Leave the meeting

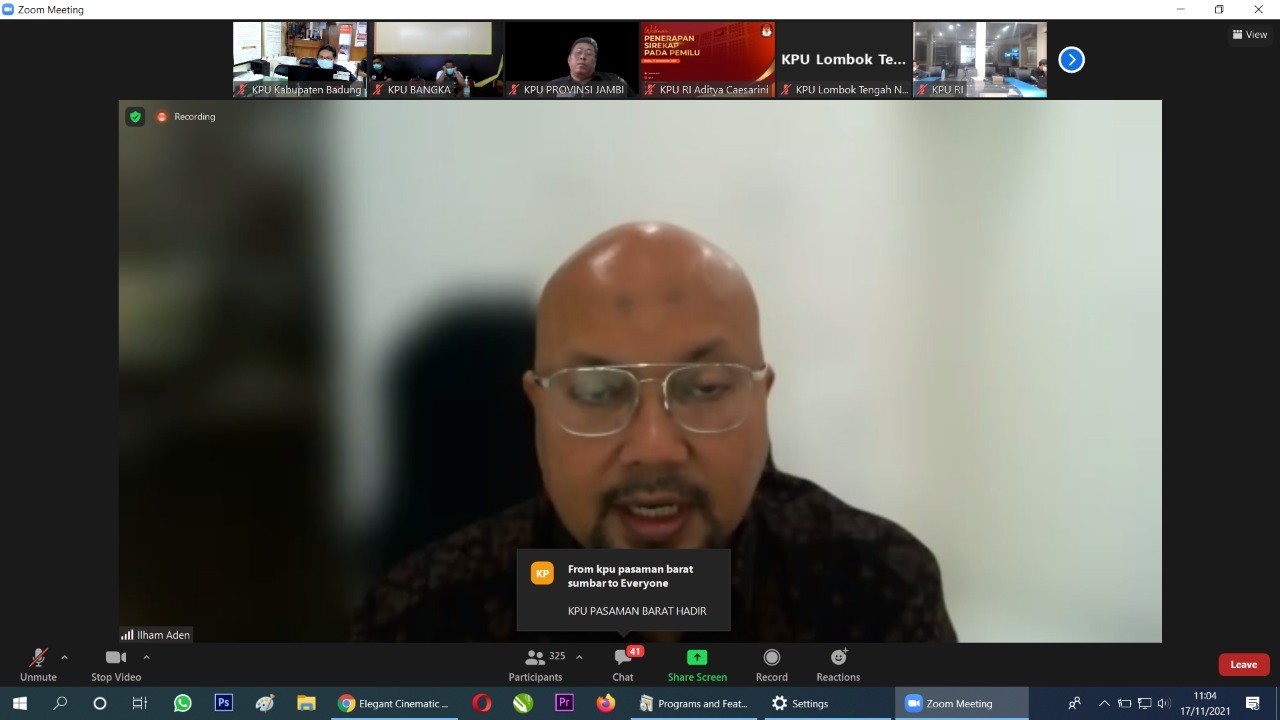pos(1243,664)
